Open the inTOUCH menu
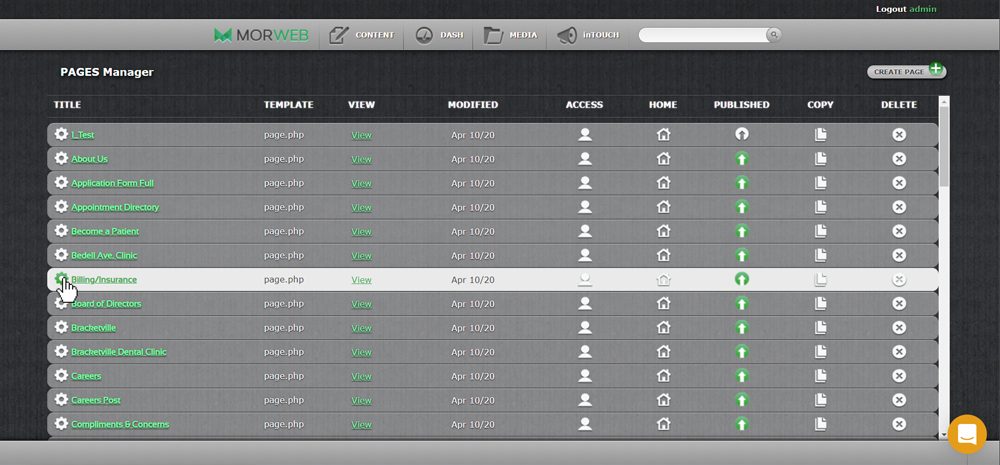This screenshot has height=465, width=1000. 588,35
